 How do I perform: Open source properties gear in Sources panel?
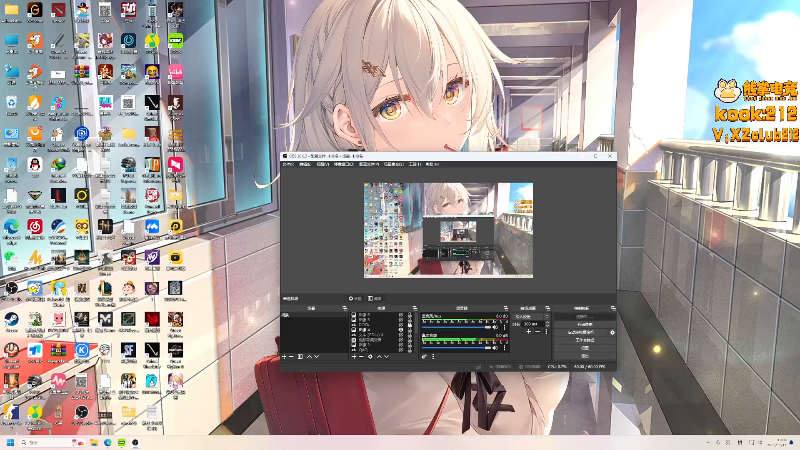coord(370,357)
